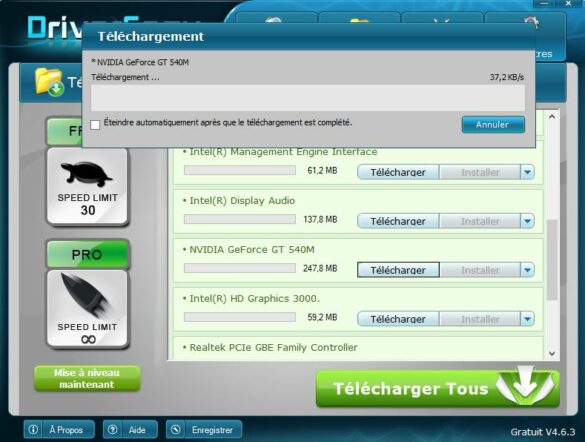Image resolution: width=585 pixels, height=442 pixels.
Task: Download NVIDIA GeForce GT 540M driver
Action: [398, 270]
